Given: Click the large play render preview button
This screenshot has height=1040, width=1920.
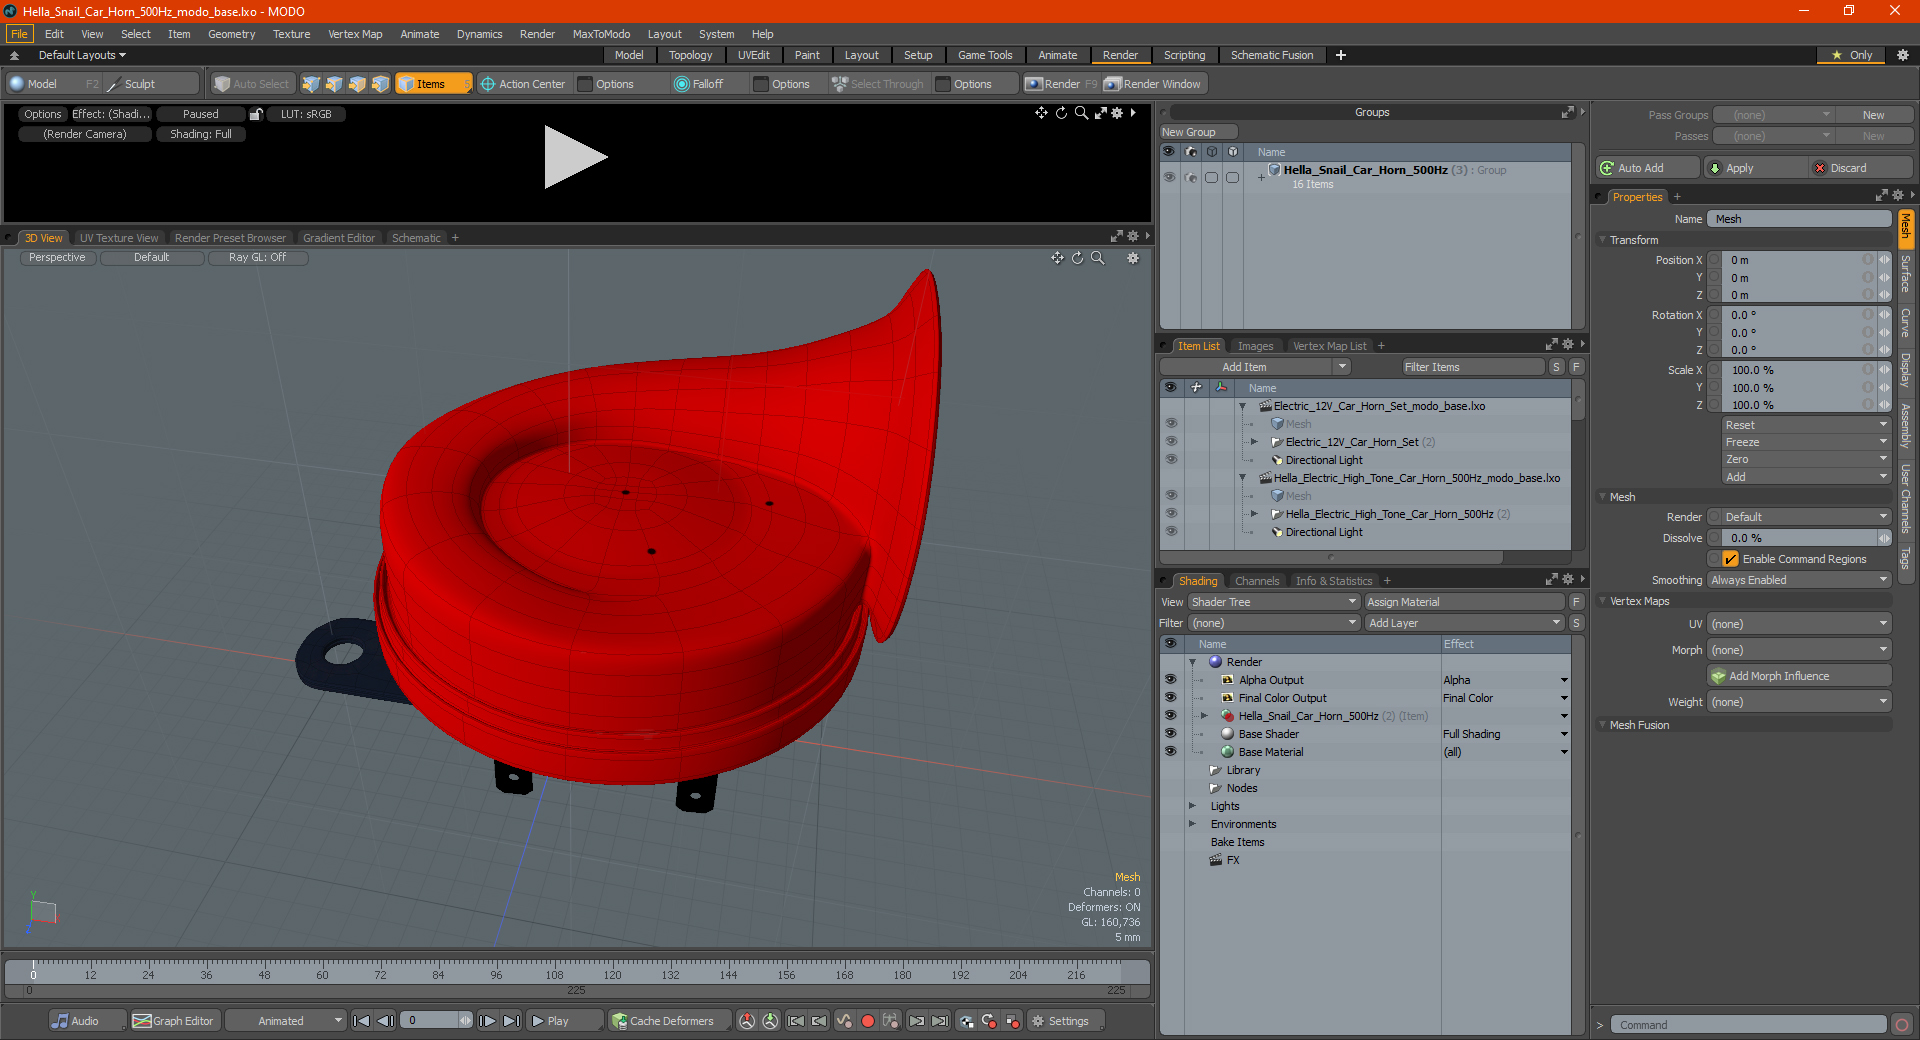Looking at the screenshot, I should 575,157.
